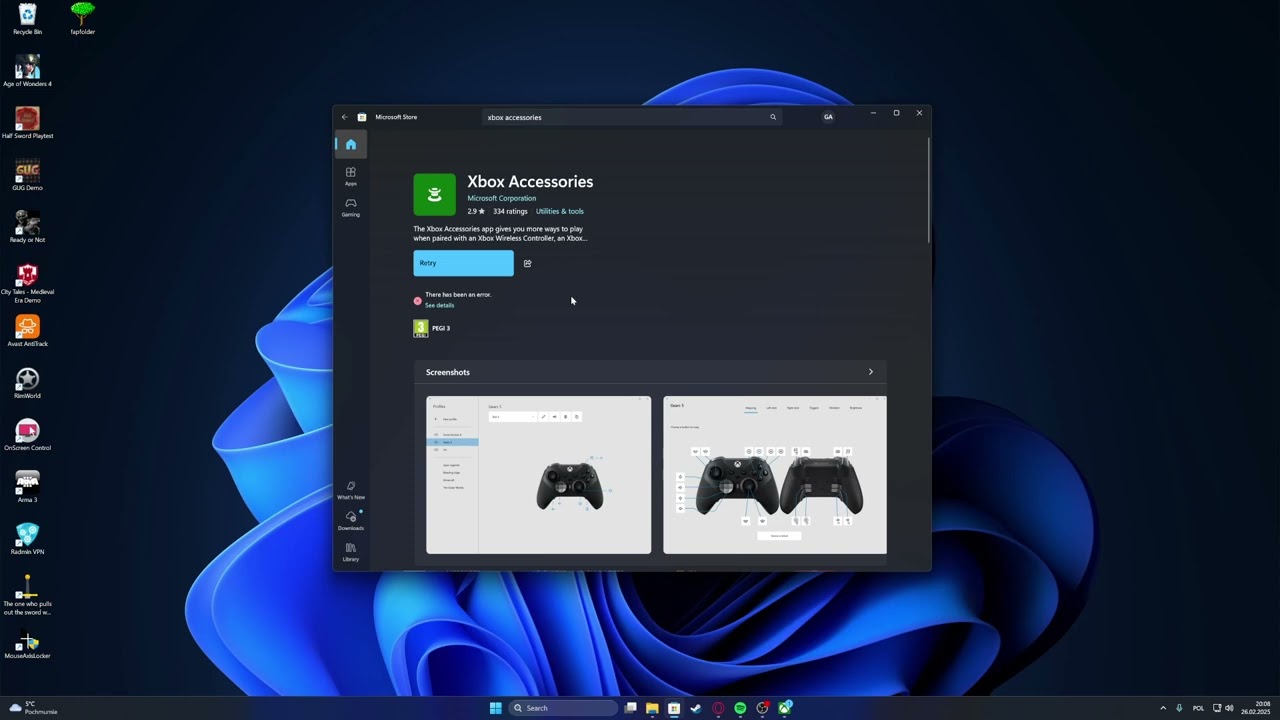Expand the Screenshots section chevron
1280x720 pixels.
click(870, 372)
